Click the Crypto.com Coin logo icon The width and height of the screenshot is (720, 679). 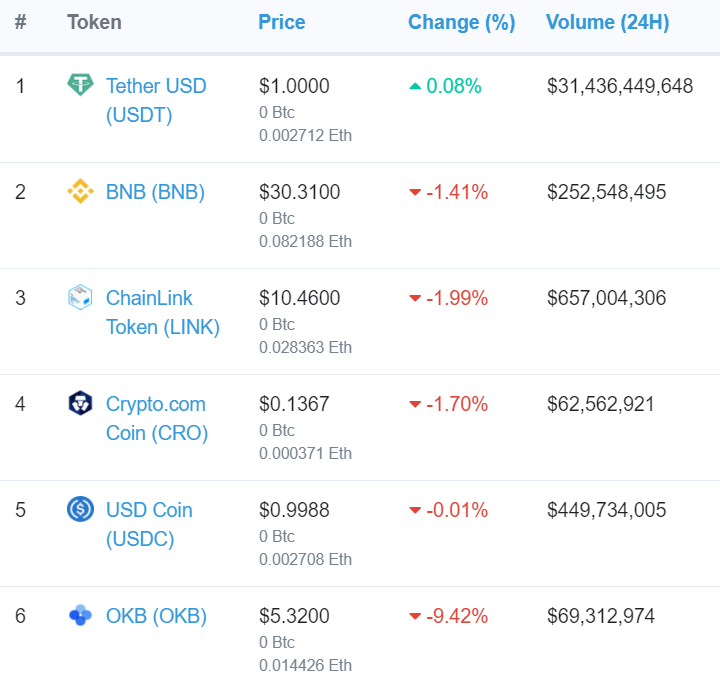(x=80, y=403)
